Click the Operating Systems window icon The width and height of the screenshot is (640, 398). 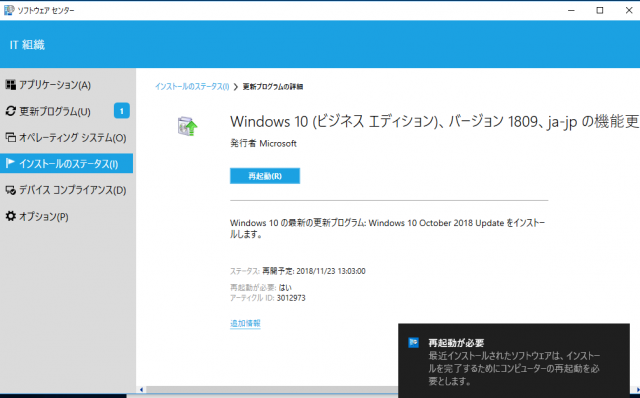coord(10,138)
